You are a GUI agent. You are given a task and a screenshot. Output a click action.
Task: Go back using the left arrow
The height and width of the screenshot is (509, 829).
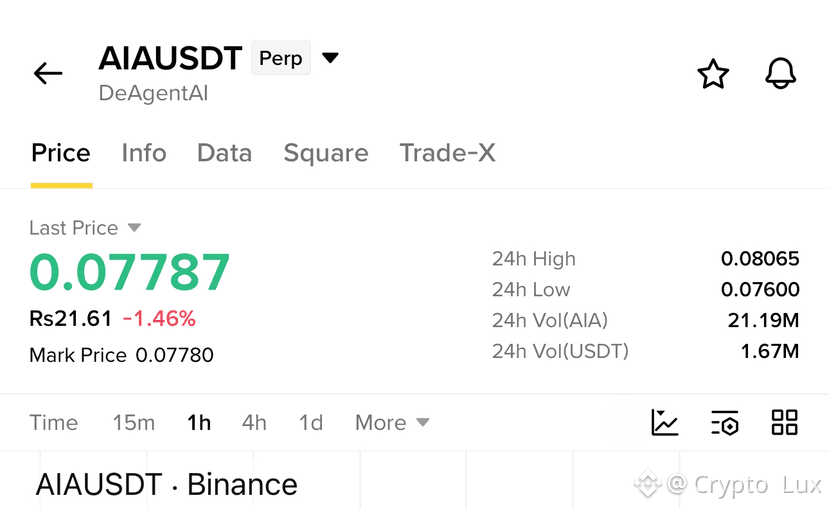pyautogui.click(x=48, y=73)
